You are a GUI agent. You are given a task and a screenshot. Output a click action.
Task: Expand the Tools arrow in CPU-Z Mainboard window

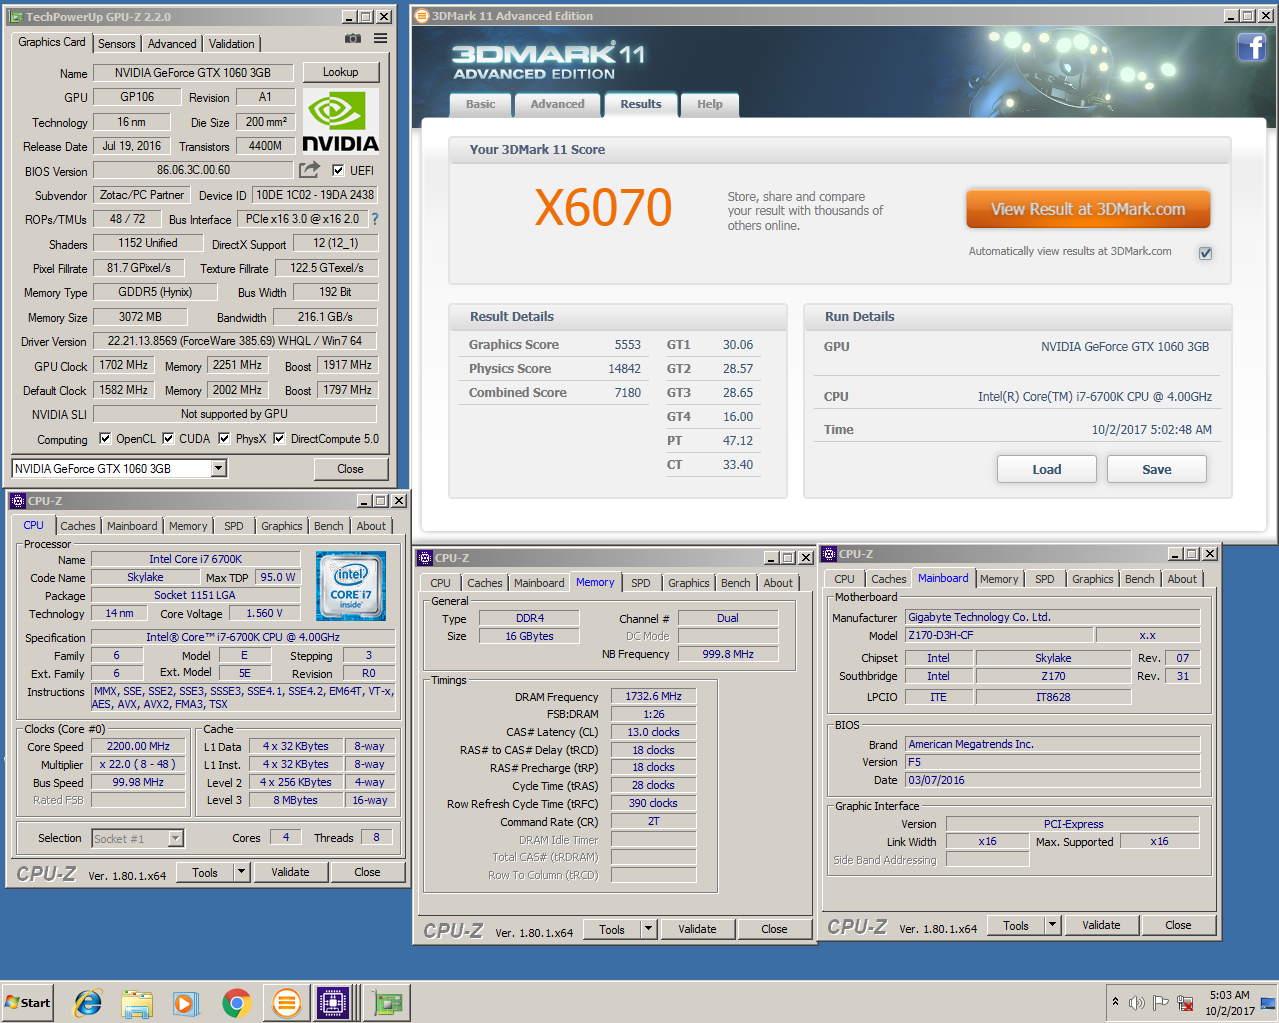tap(1052, 925)
